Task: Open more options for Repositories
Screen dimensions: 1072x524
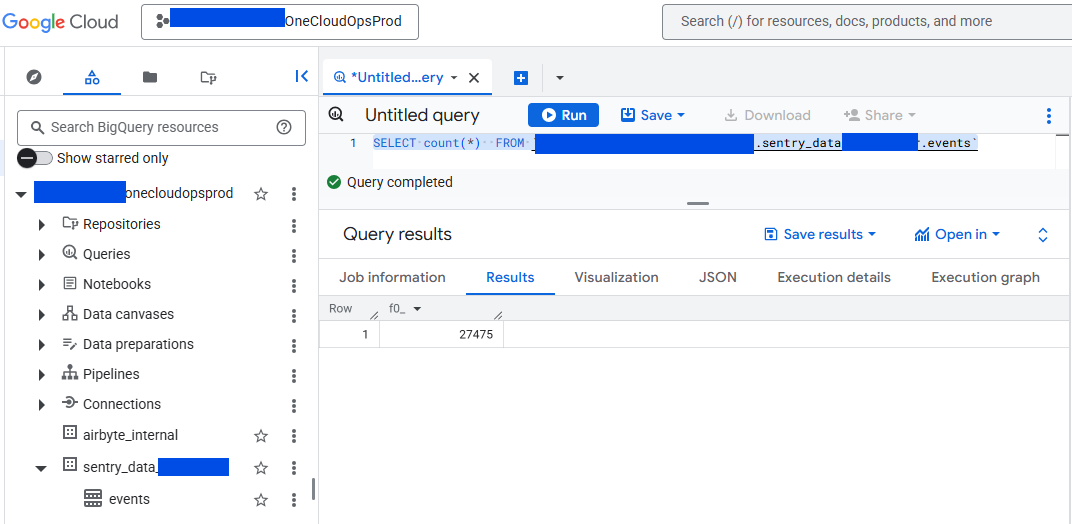Action: coord(294,226)
